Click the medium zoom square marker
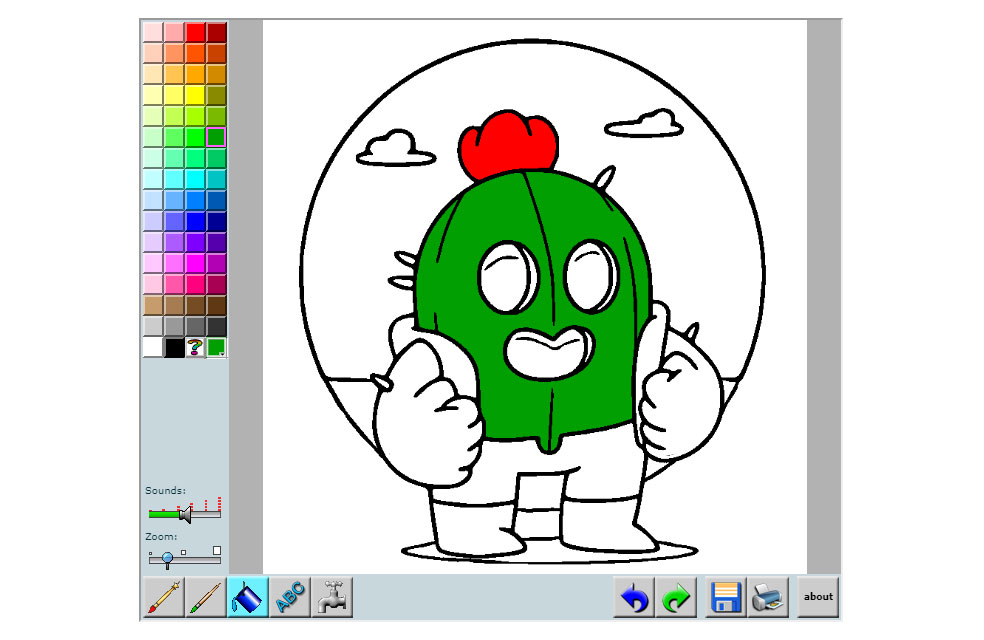Image resolution: width=984 pixels, height=640 pixels. coord(183,553)
